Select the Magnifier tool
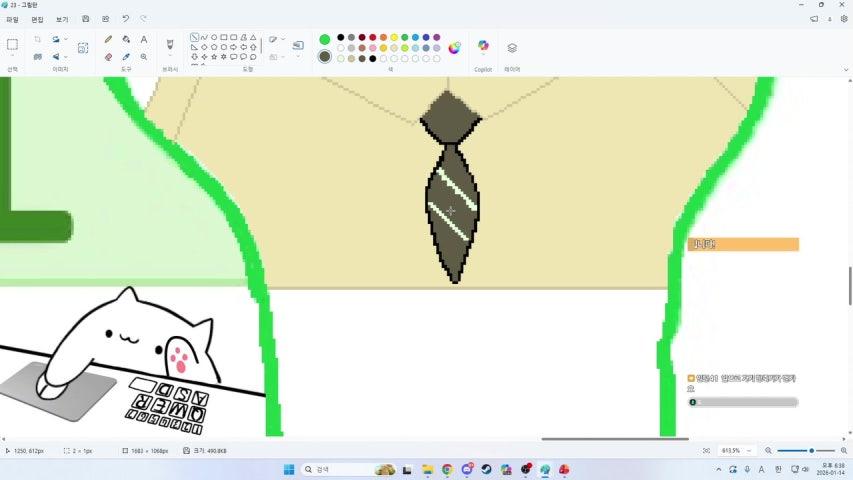853x480 pixels. point(144,57)
